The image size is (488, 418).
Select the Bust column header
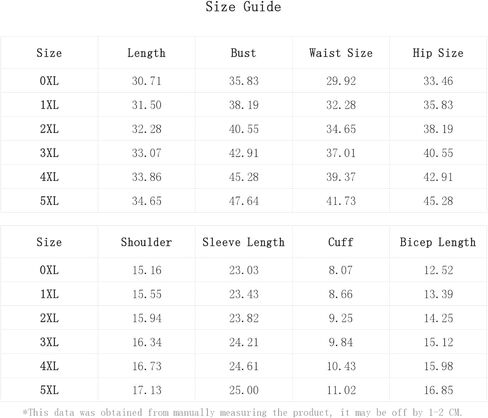pos(243,53)
